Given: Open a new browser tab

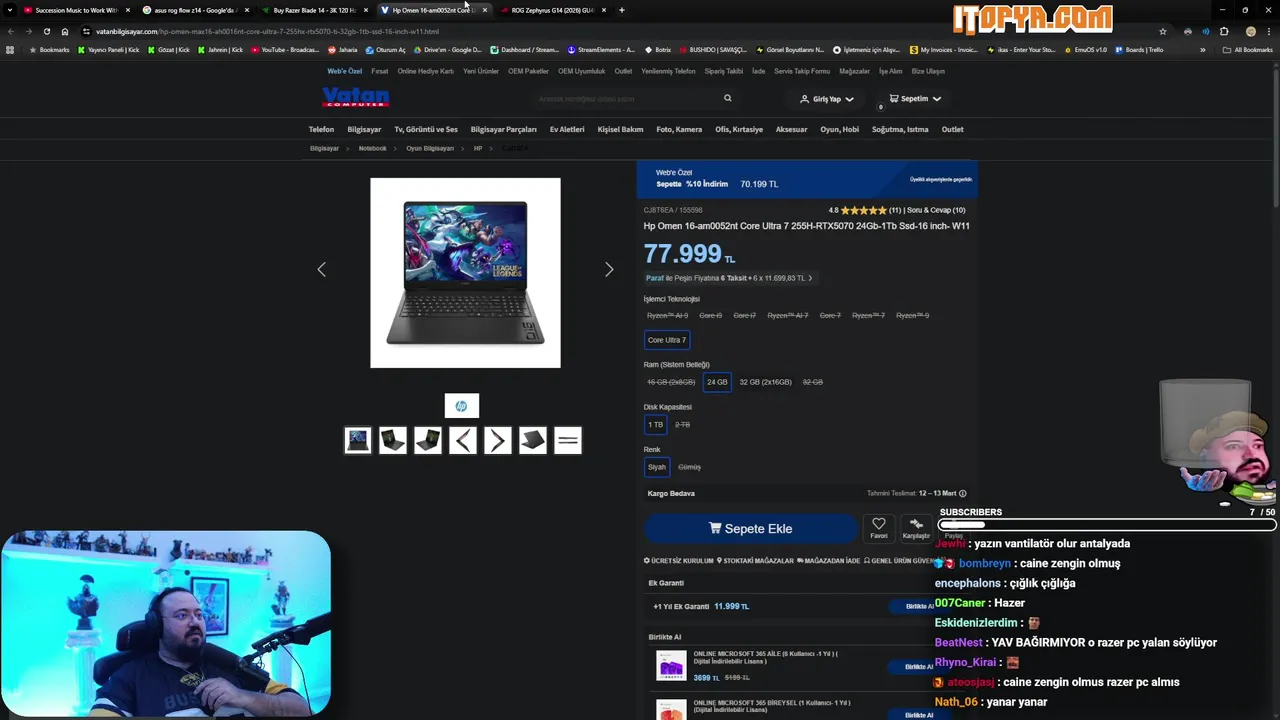Looking at the screenshot, I should pyautogui.click(x=621, y=10).
